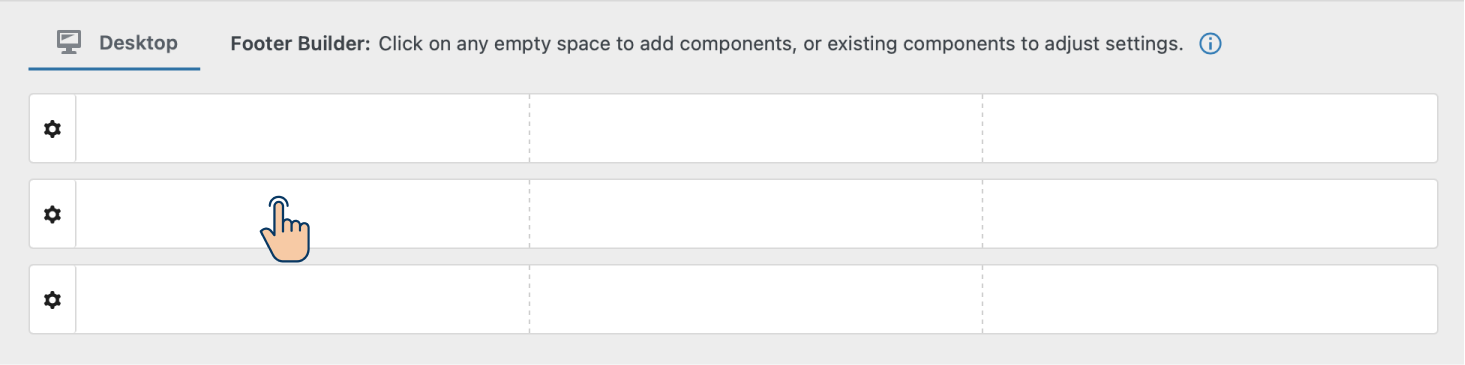Click the blue underline beneath Desktop tab
The height and width of the screenshot is (365, 1465).
114,69
